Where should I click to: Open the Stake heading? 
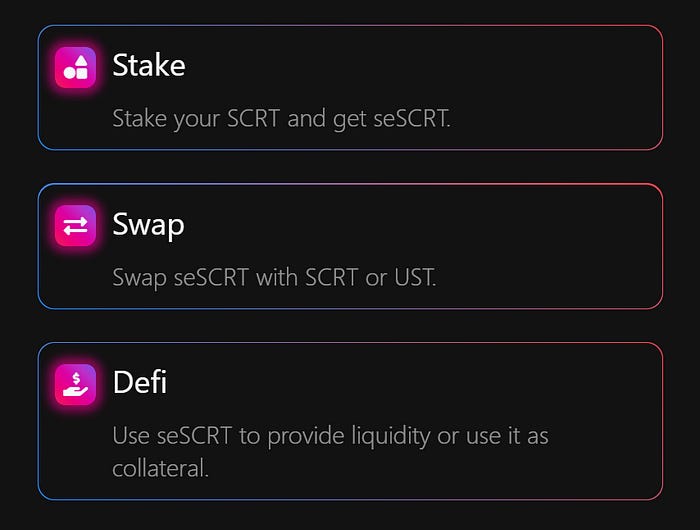pos(149,65)
